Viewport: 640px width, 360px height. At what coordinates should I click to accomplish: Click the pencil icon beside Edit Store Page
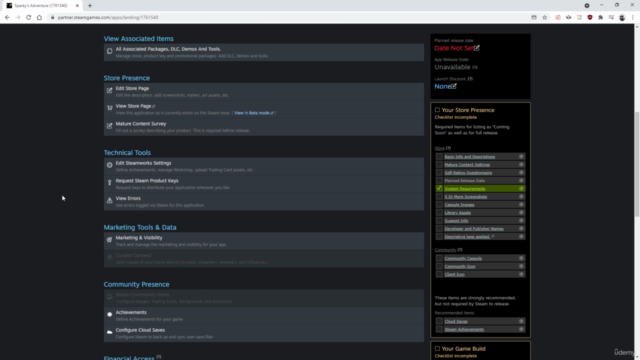point(109,91)
